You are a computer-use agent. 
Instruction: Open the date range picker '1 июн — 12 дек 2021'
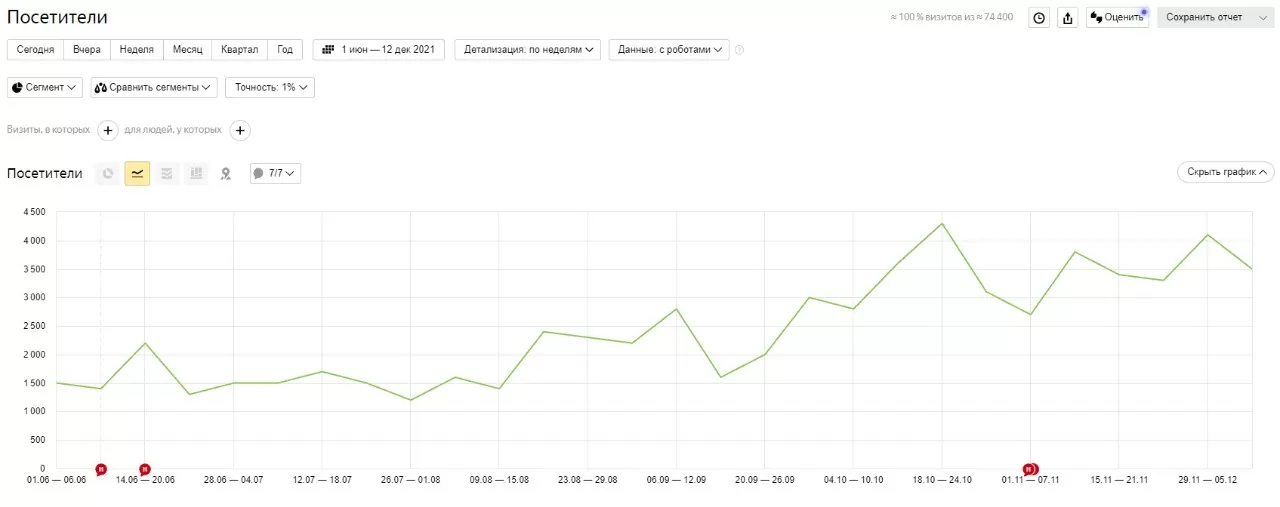[379, 49]
